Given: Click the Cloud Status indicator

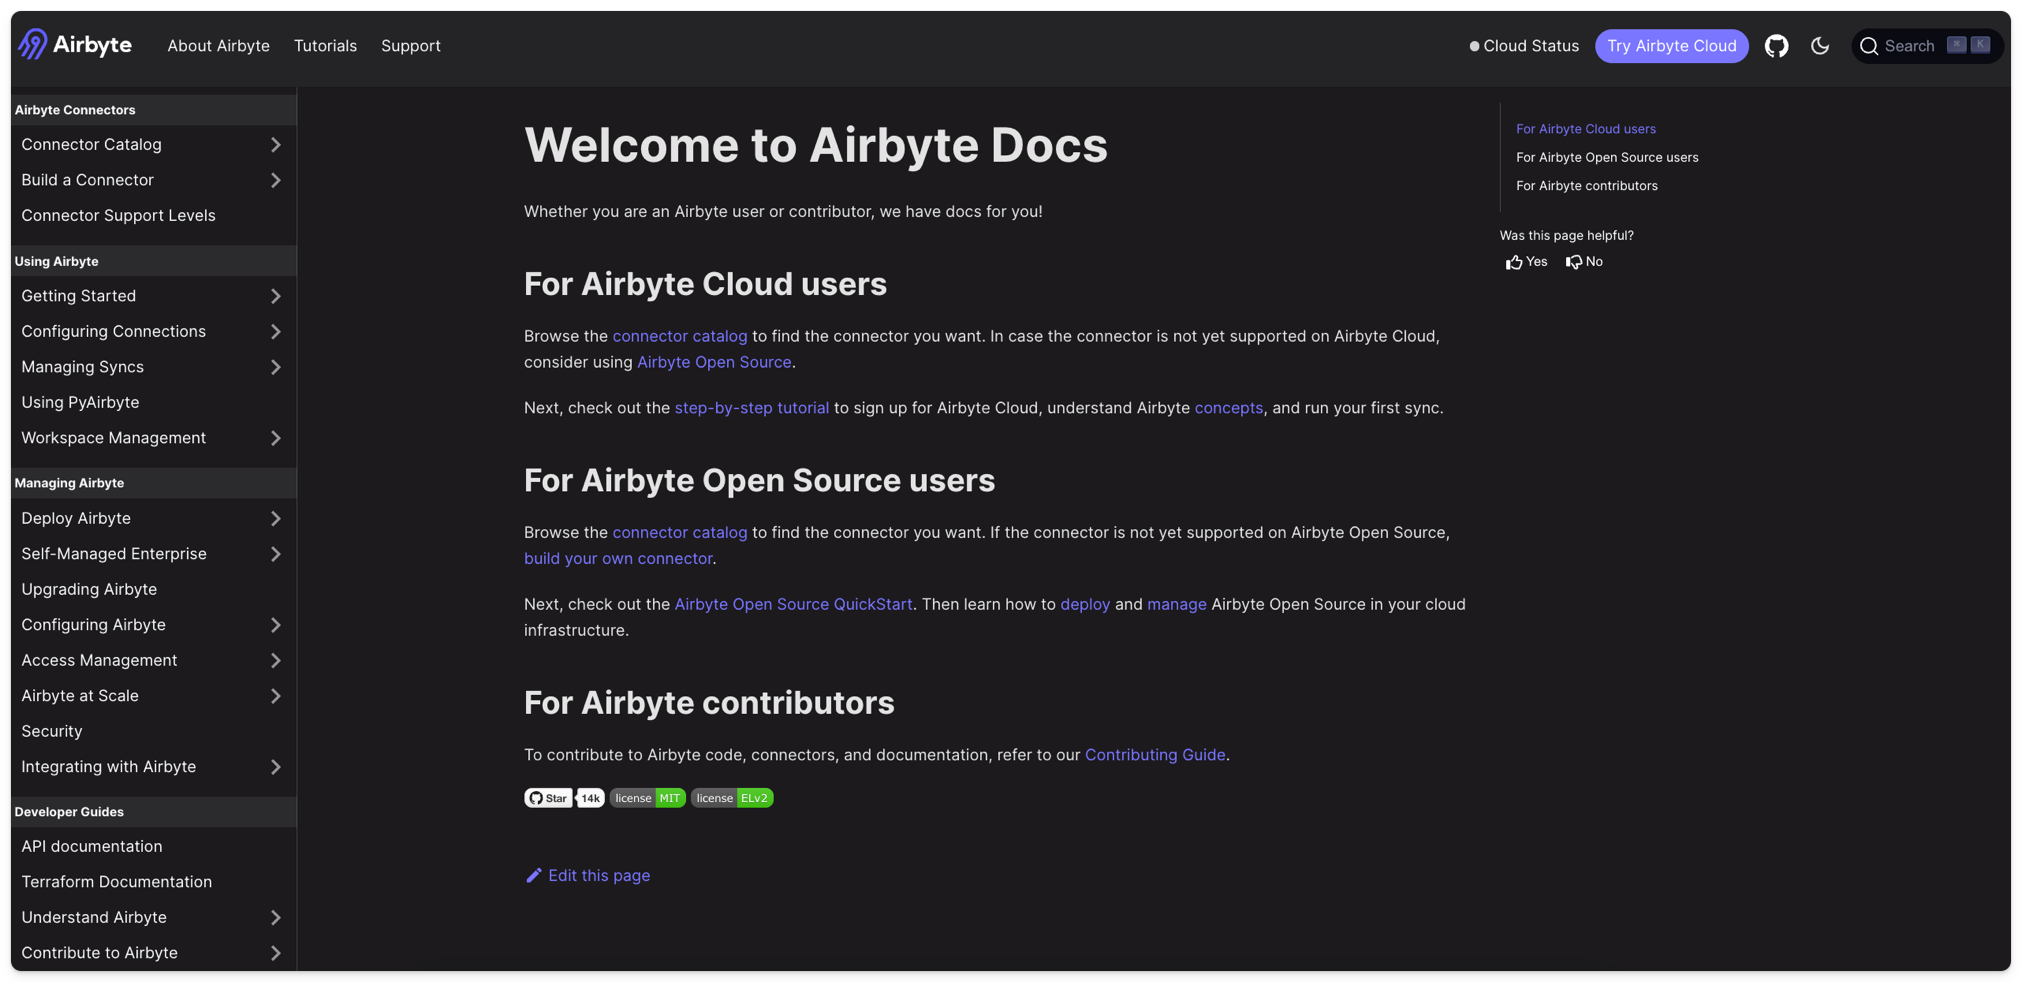Looking at the screenshot, I should click(x=1524, y=46).
